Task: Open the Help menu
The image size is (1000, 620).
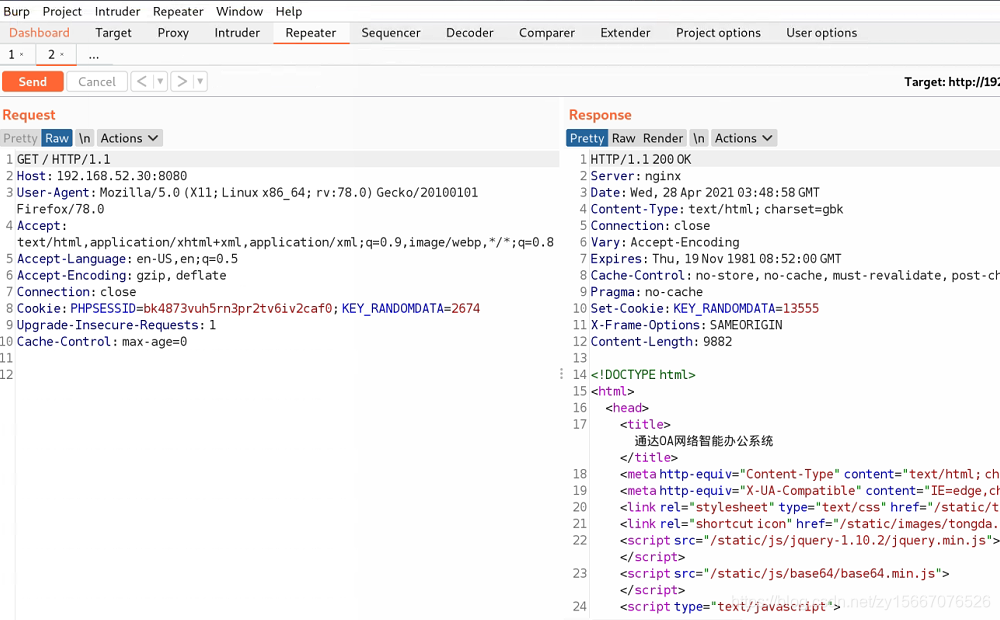Action: [x=289, y=11]
